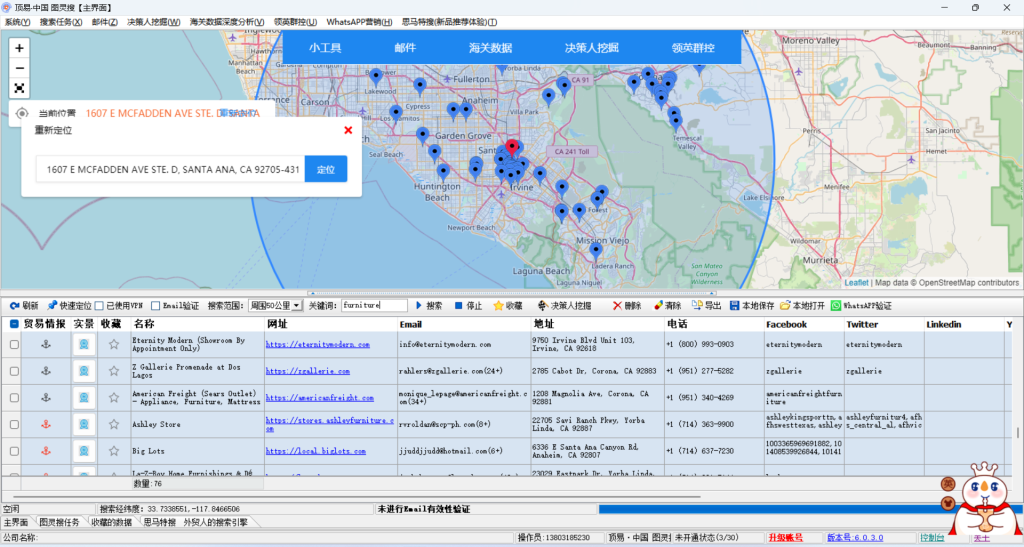The width and height of the screenshot is (1024, 547).
Task: Check the select-all checkbox in table header
Action: tap(14, 324)
